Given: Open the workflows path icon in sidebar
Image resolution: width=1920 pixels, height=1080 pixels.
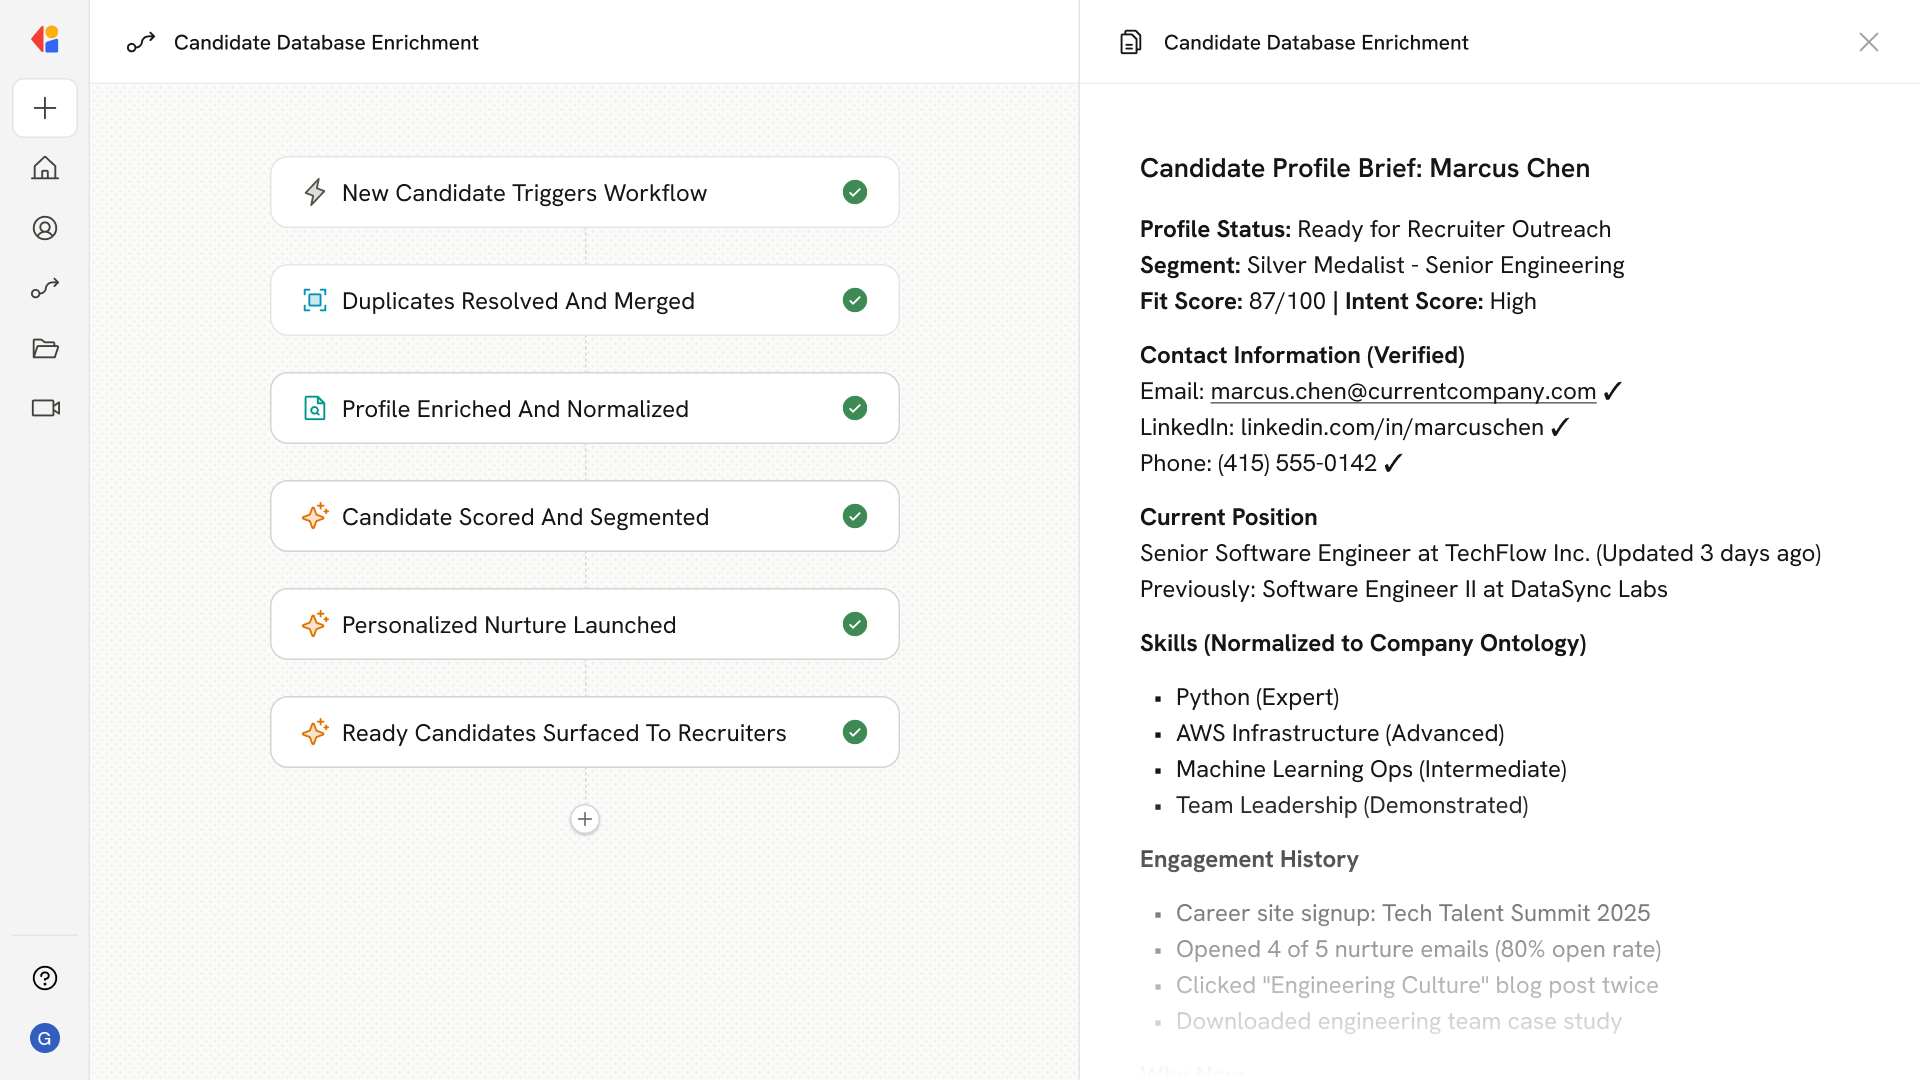Looking at the screenshot, I should 45,288.
